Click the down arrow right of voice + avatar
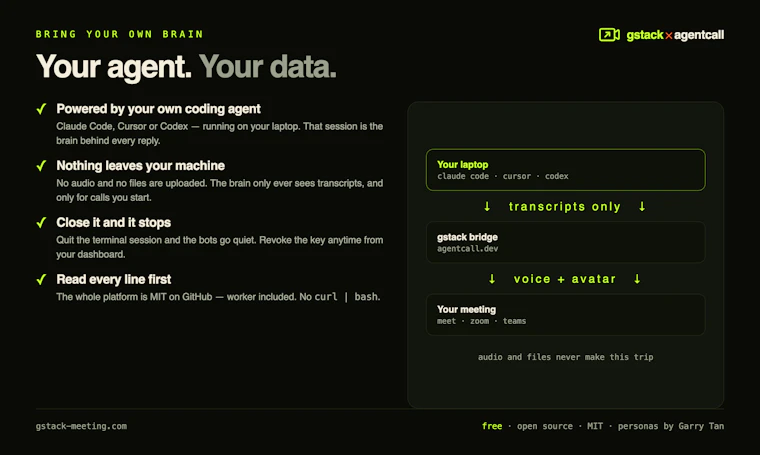Viewport: 760px width, 455px height. 637,279
